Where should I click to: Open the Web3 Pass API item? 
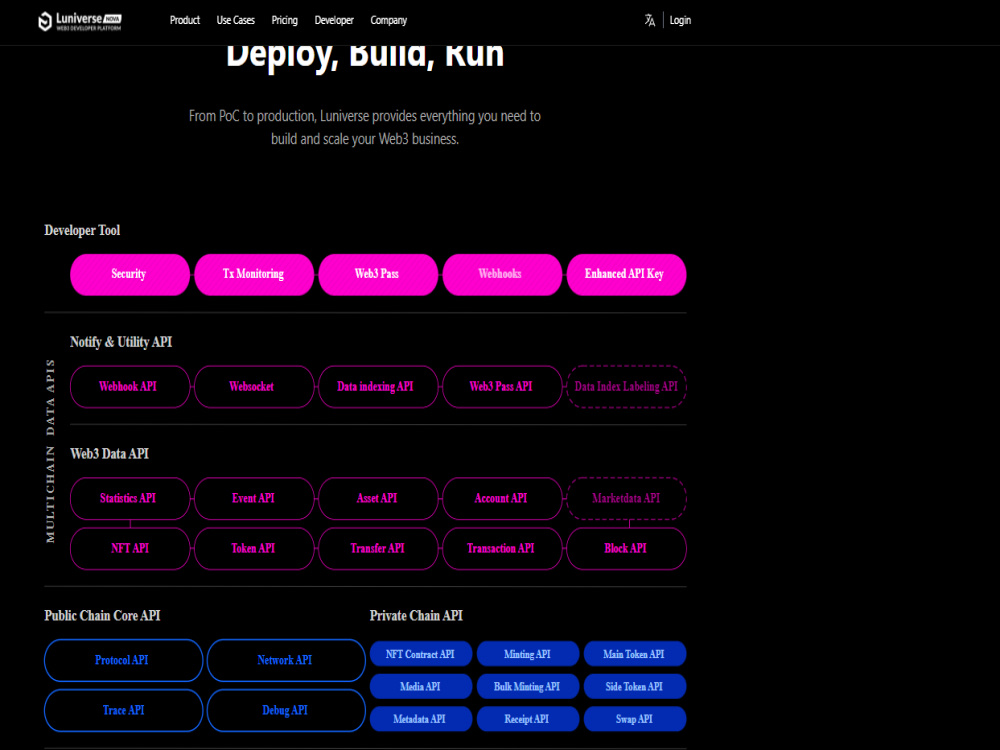502,386
